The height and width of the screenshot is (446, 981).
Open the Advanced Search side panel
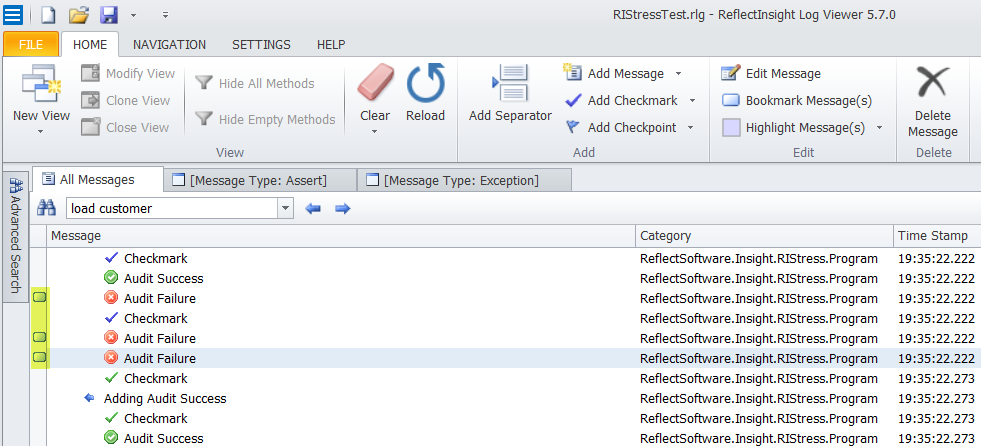click(16, 236)
